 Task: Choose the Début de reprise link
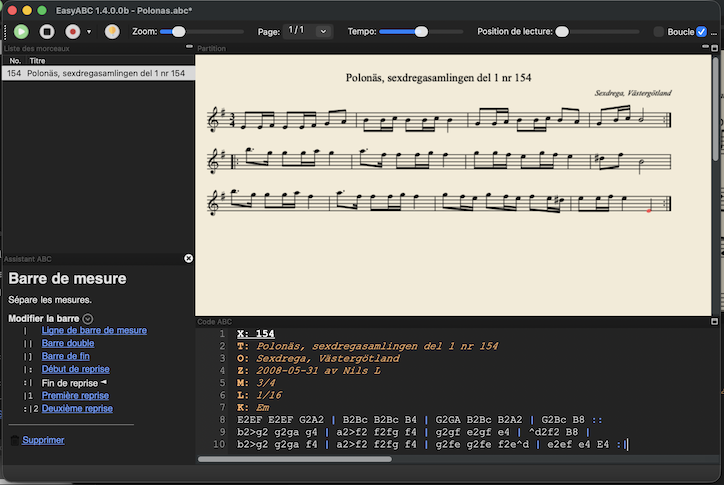(76, 369)
